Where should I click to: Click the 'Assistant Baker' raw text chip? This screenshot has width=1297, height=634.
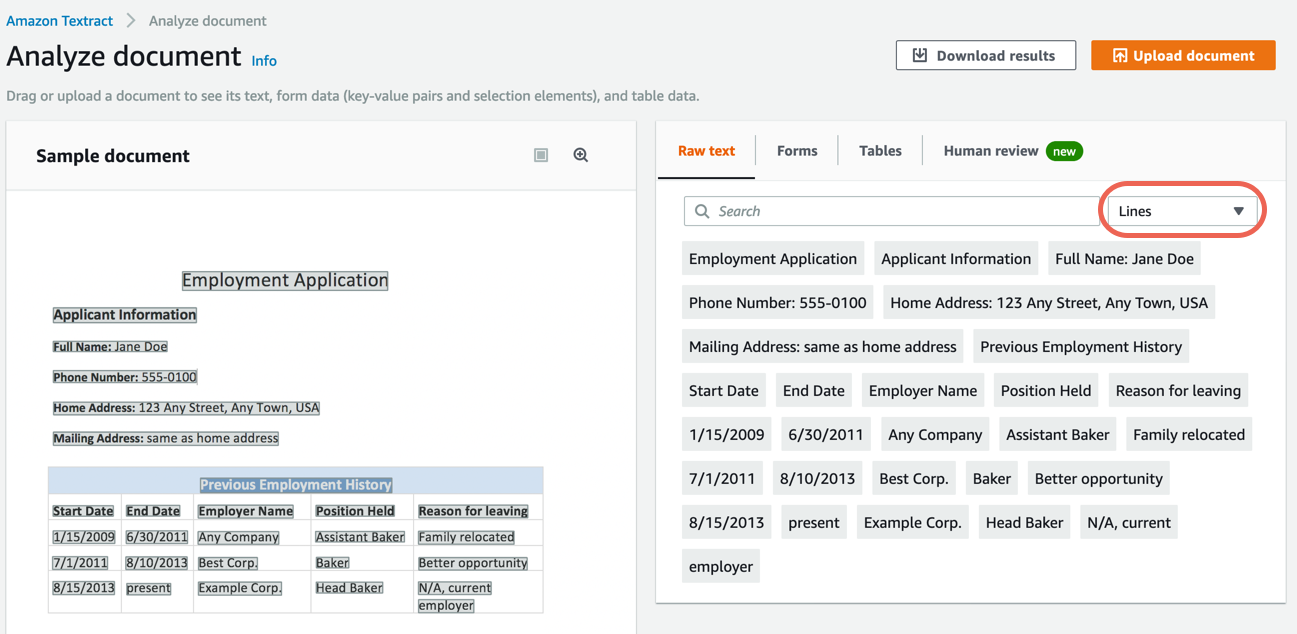point(1058,435)
